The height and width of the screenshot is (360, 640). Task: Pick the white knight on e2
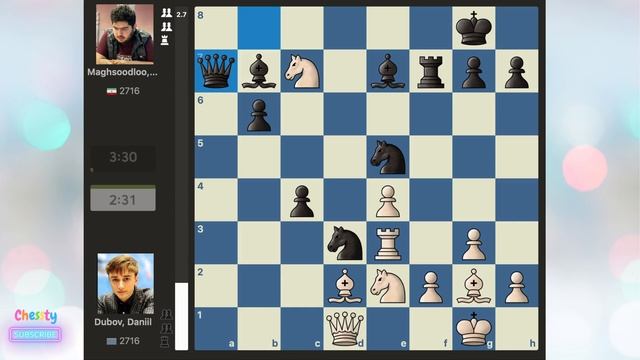pyautogui.click(x=388, y=286)
